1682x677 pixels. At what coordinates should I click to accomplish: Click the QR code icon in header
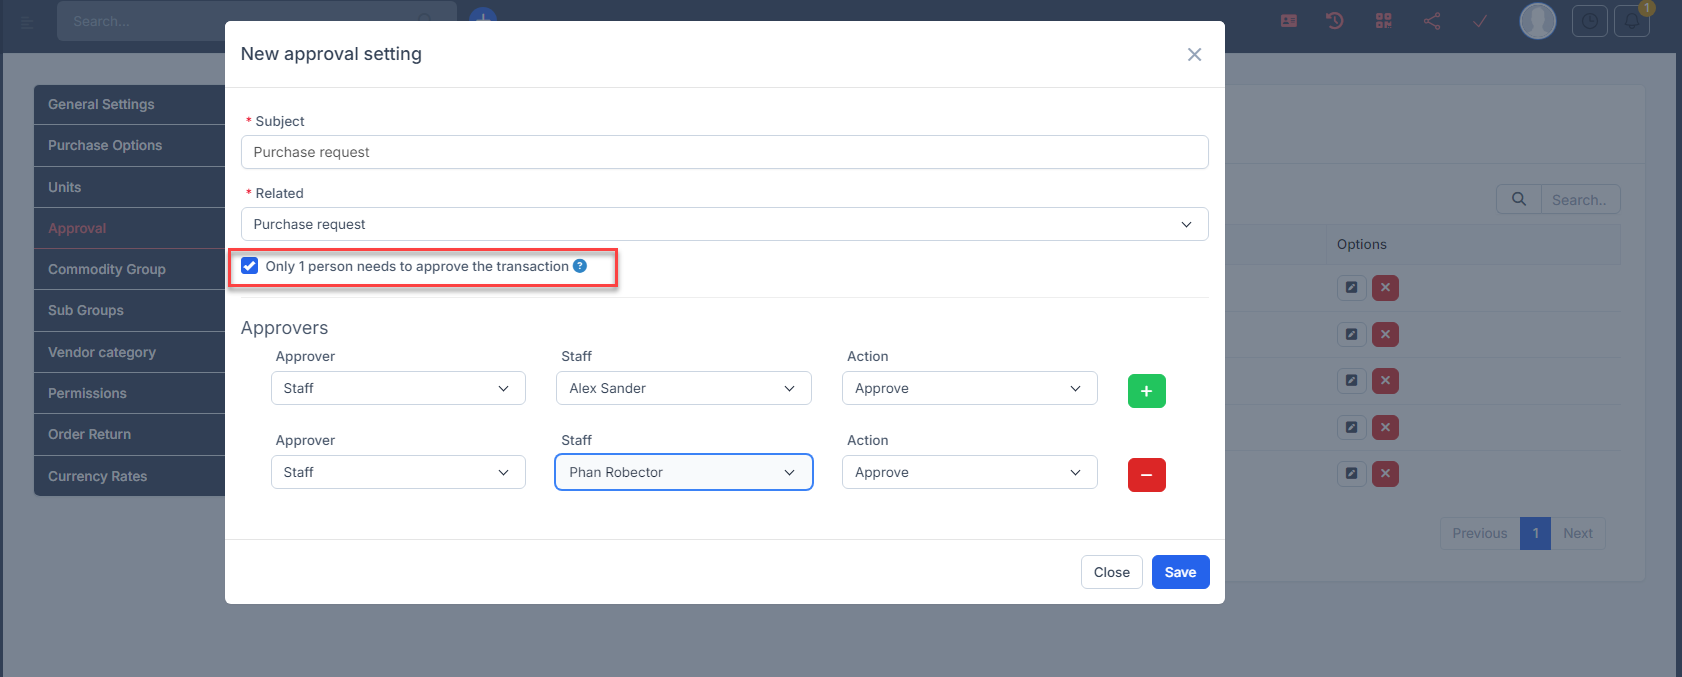[1384, 21]
